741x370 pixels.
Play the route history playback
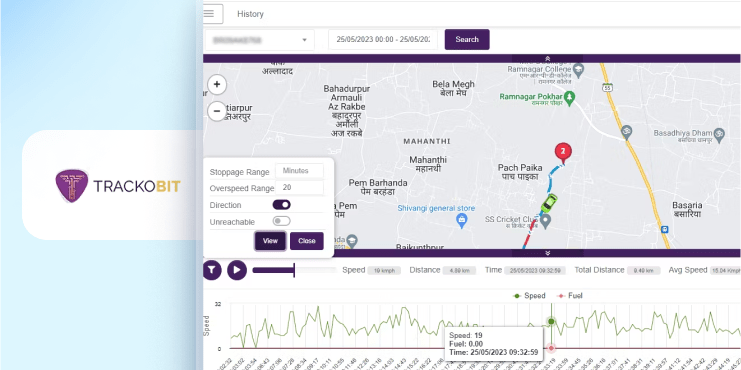coord(237,270)
